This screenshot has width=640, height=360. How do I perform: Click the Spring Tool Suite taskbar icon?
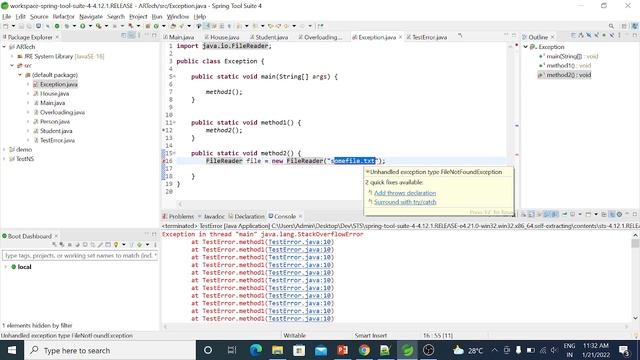[x=407, y=350]
